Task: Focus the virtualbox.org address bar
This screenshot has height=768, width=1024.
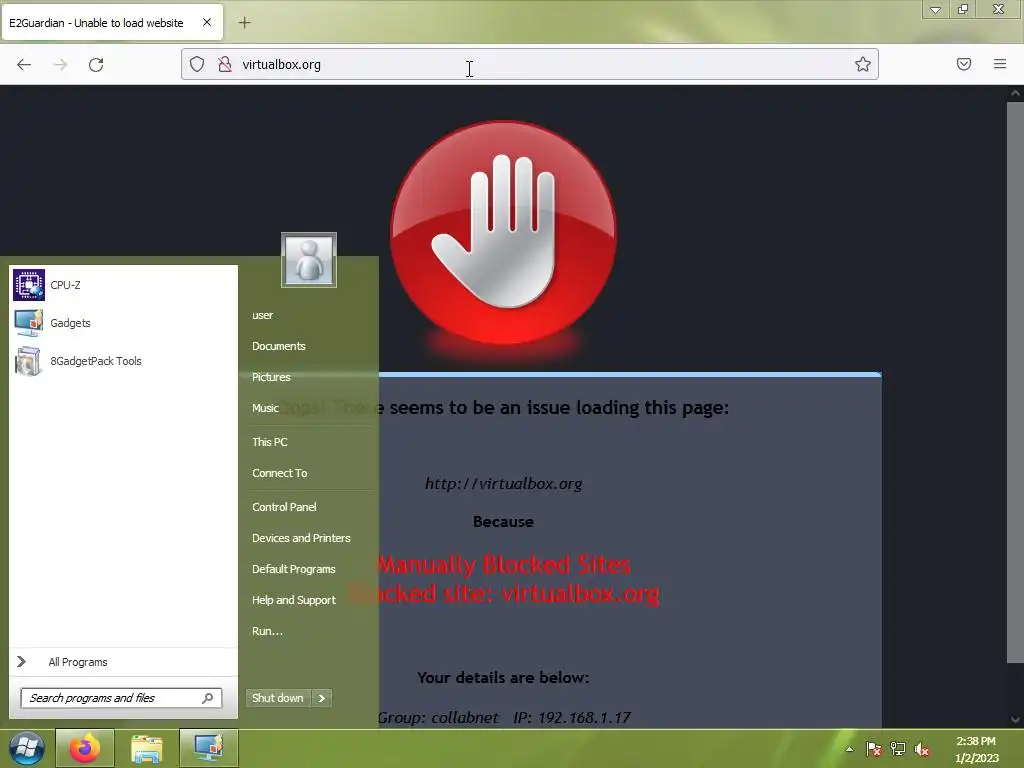Action: [530, 64]
